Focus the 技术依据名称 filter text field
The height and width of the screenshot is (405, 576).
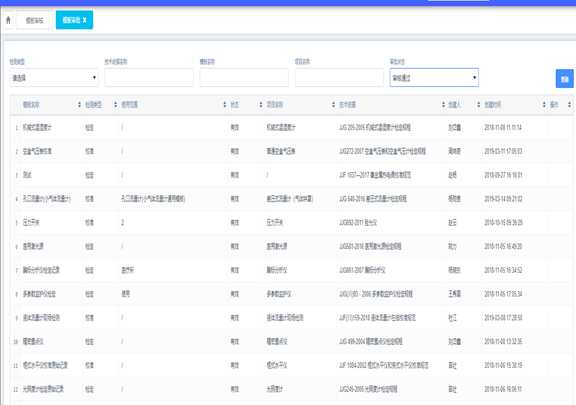point(149,78)
